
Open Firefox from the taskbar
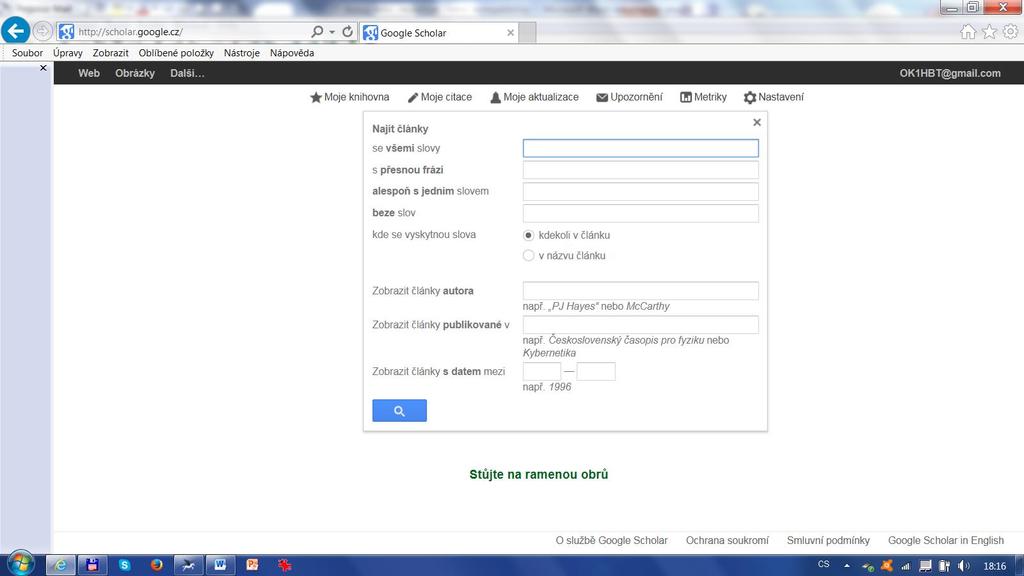click(156, 565)
